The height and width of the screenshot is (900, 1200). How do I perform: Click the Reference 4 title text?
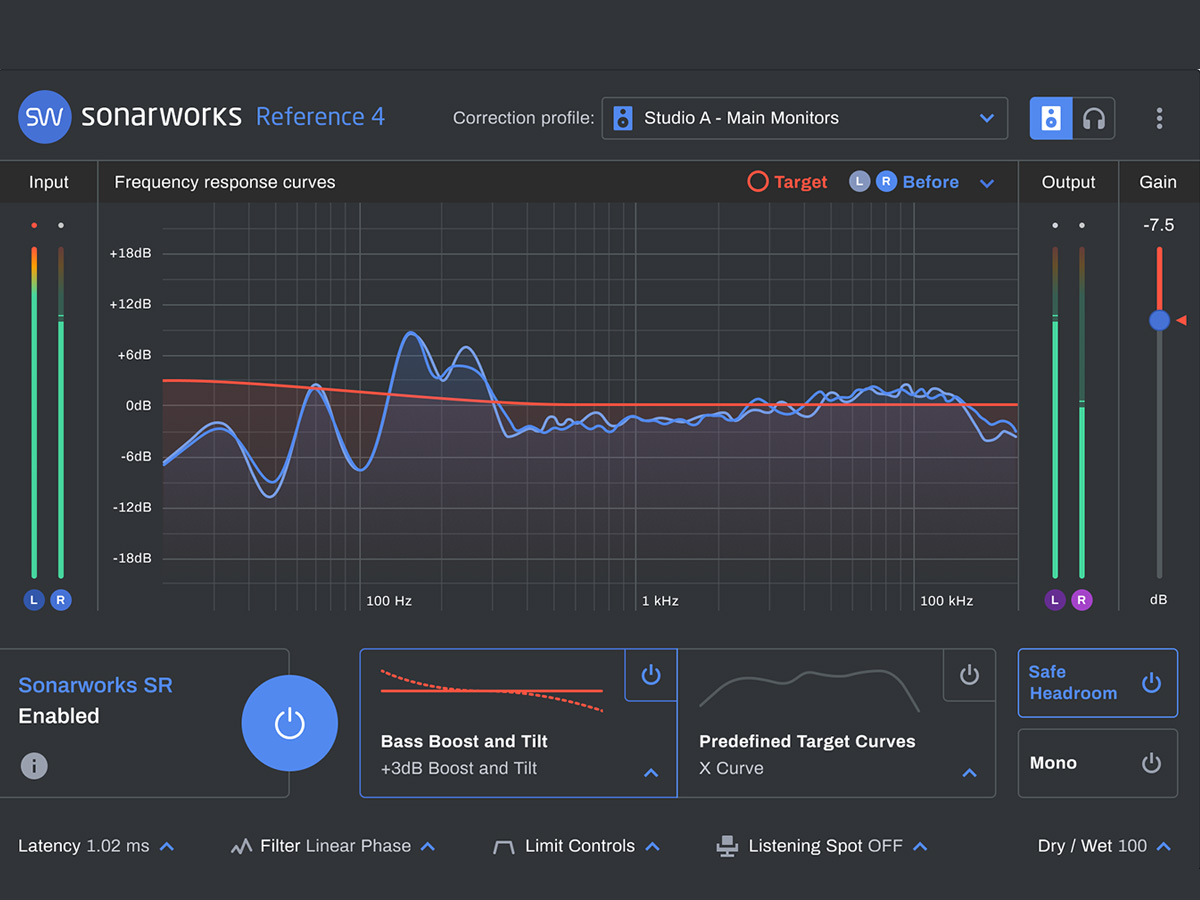(320, 117)
